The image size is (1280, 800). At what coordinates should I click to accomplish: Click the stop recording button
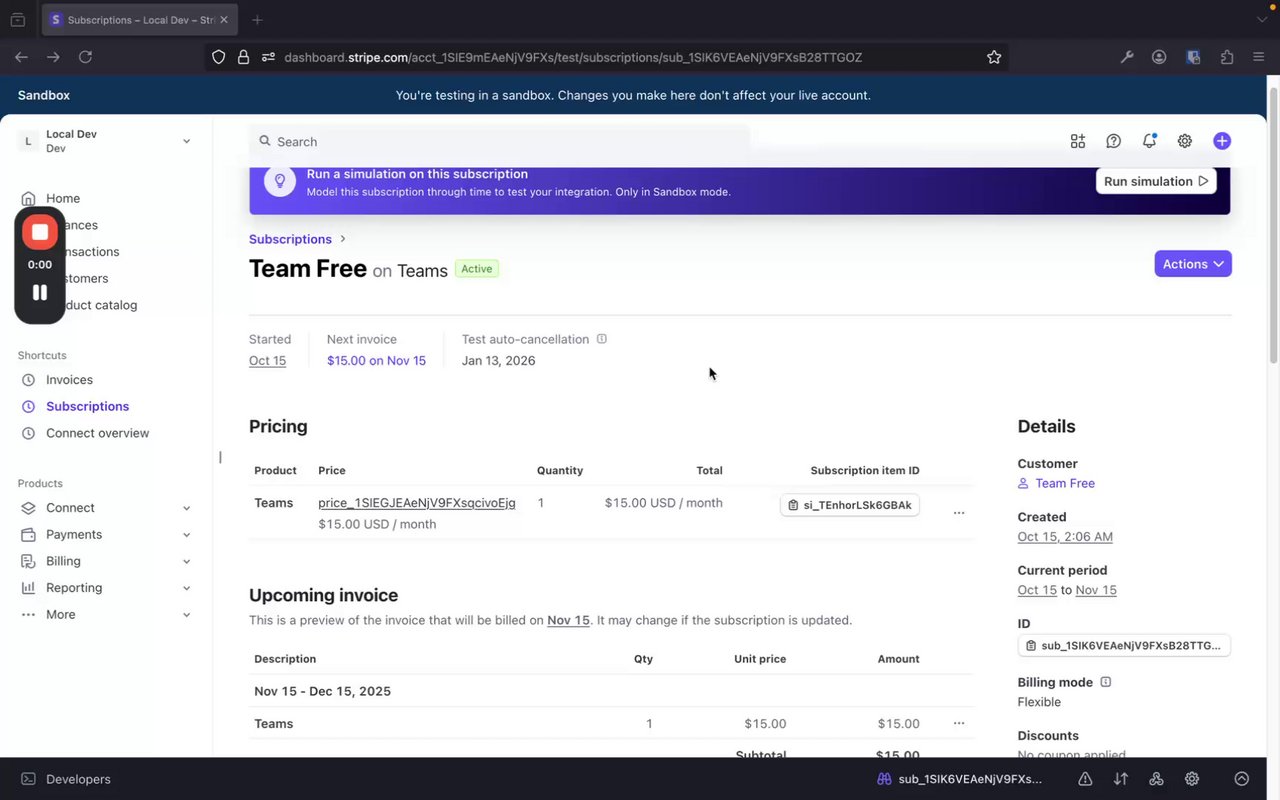point(40,232)
